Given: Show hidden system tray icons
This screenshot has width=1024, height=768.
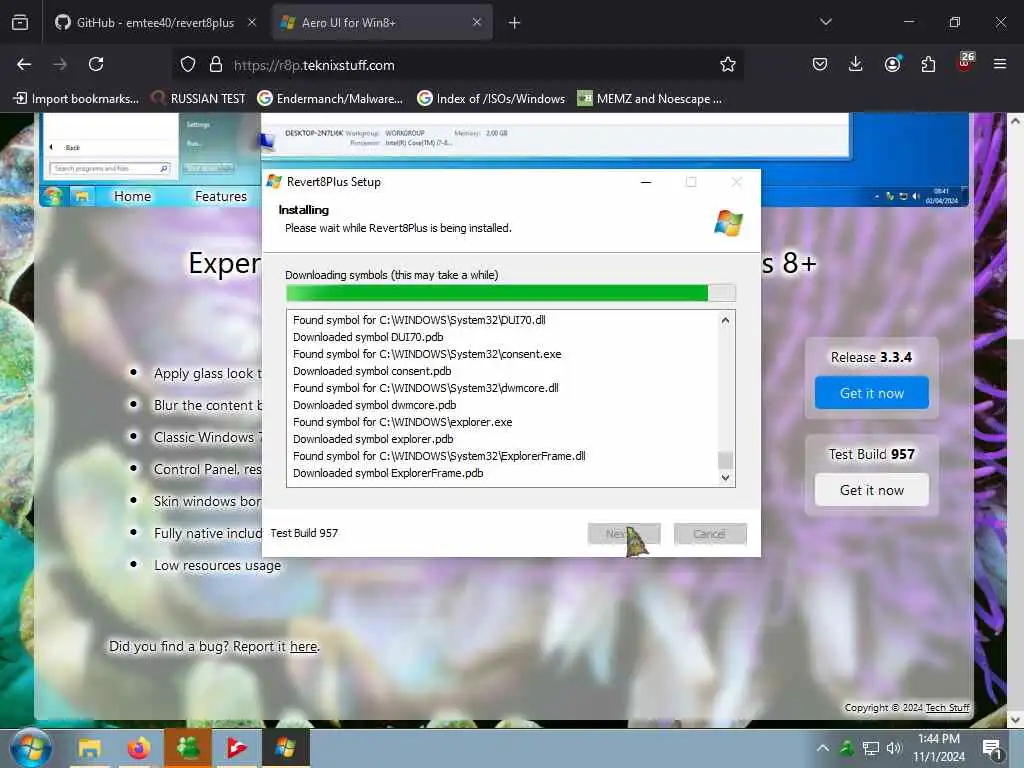Looking at the screenshot, I should 823,748.
